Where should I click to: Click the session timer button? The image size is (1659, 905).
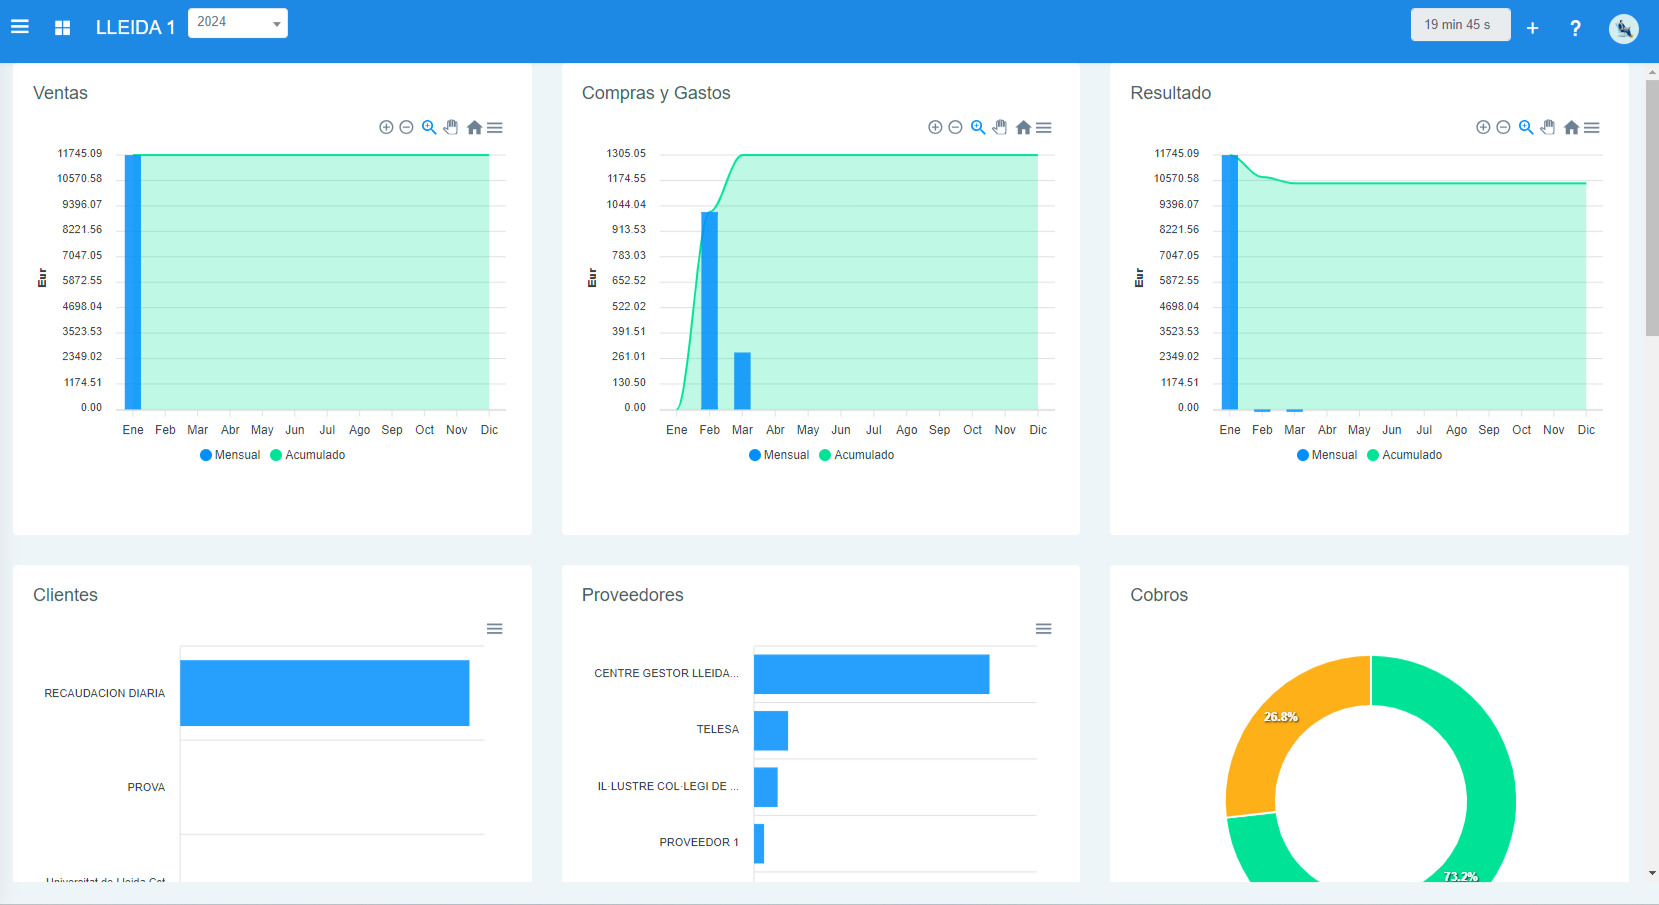(x=1459, y=25)
